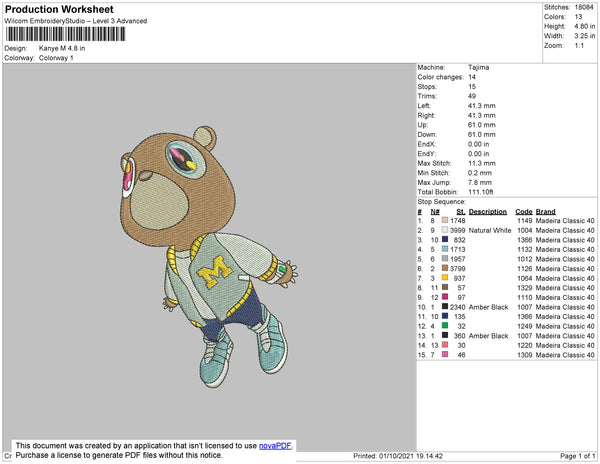This screenshot has height=464, width=600.
Task: Select the Natural White swatch in stop 2
Action: tap(445, 230)
